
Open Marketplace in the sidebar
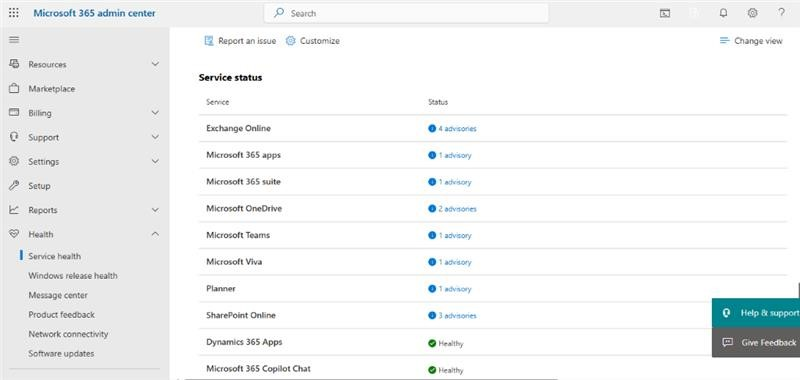coord(52,89)
